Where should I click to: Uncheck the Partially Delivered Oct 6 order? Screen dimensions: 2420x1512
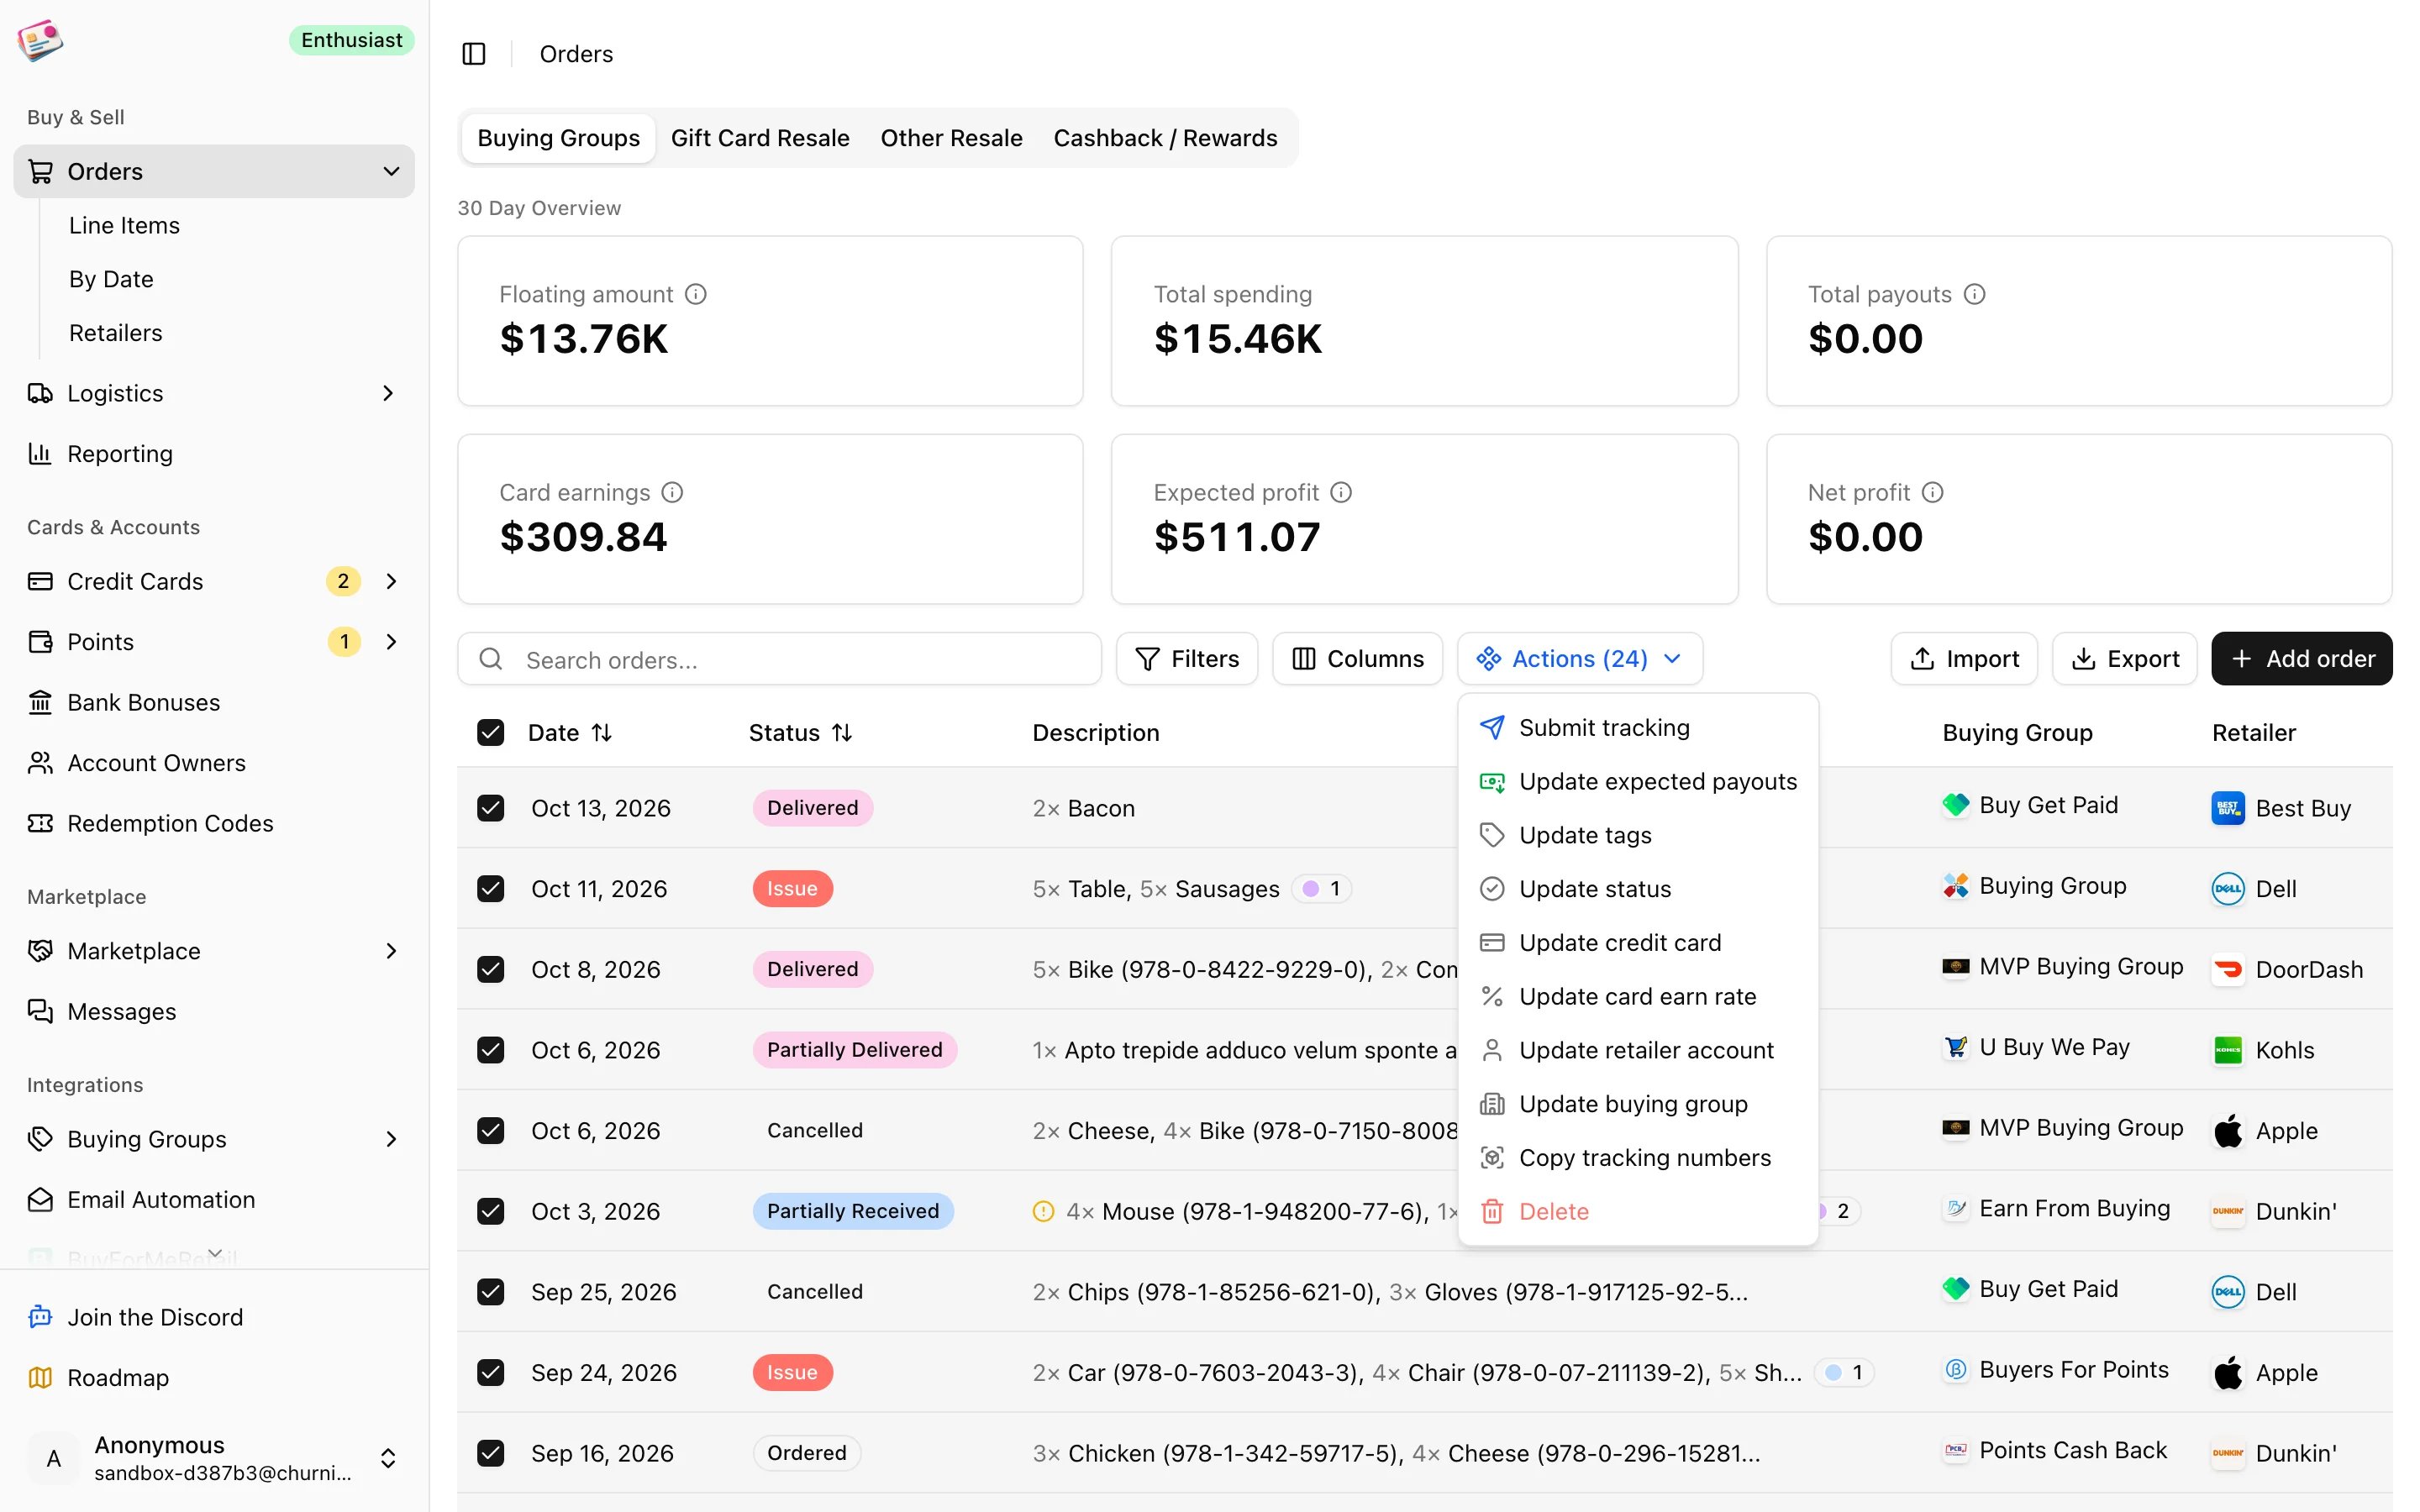point(490,1050)
